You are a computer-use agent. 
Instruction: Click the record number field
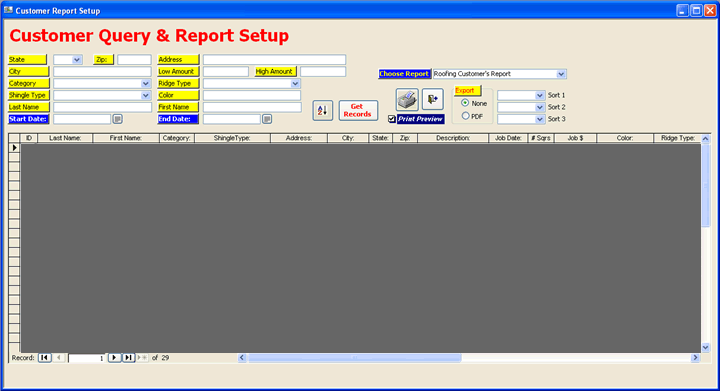click(87, 358)
